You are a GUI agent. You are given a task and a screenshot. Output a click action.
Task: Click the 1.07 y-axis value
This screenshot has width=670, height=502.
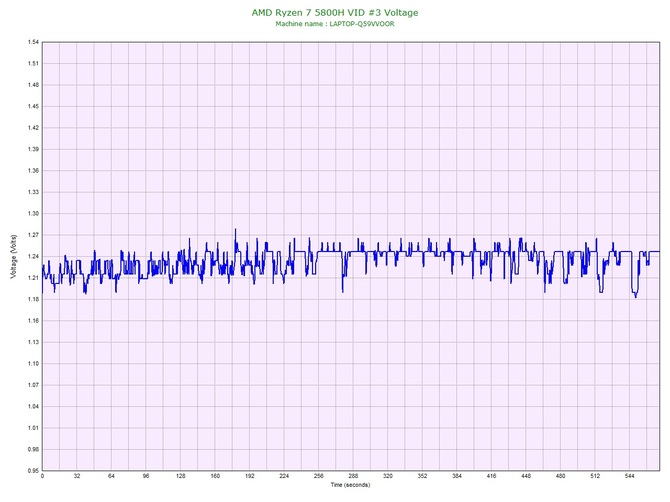(33, 385)
